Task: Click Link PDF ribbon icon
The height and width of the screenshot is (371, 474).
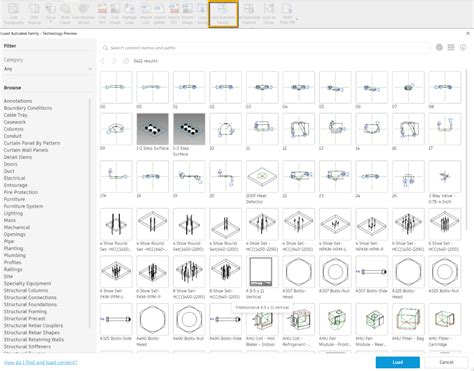Action: click(102, 13)
